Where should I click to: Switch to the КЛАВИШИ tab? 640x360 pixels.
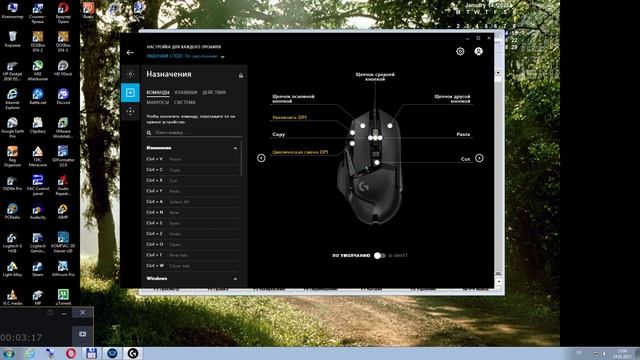click(186, 92)
